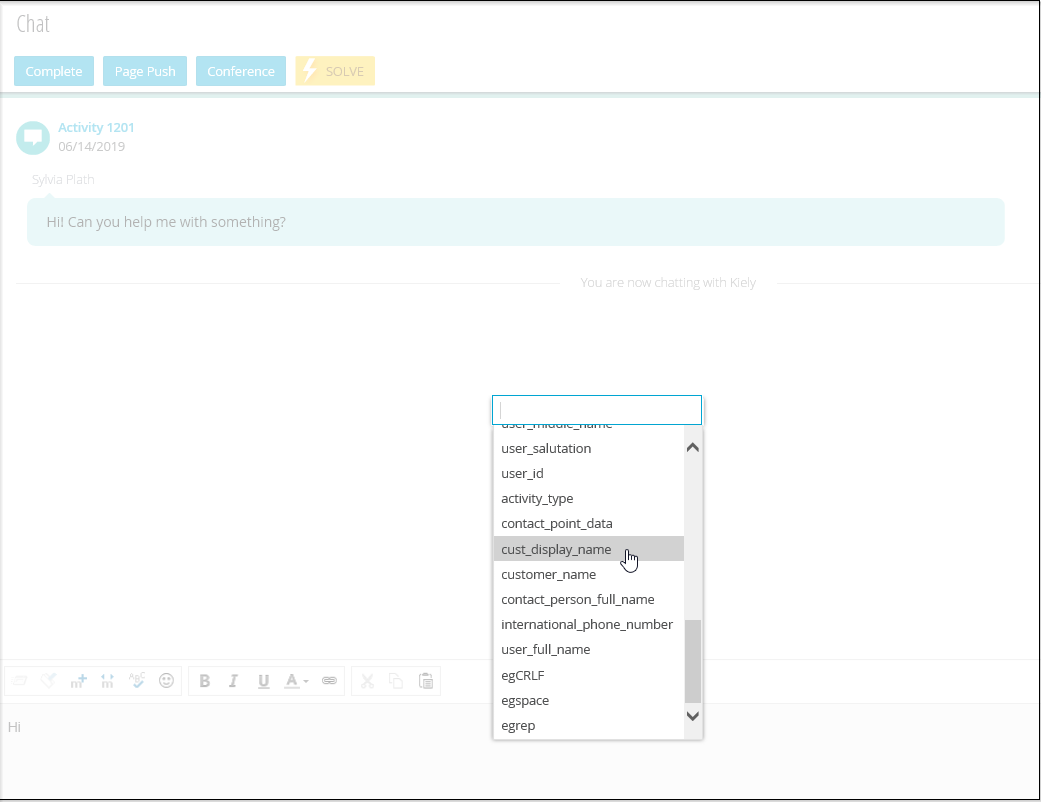Click the add macro icon
This screenshot has width=1041, height=802.
point(78,681)
